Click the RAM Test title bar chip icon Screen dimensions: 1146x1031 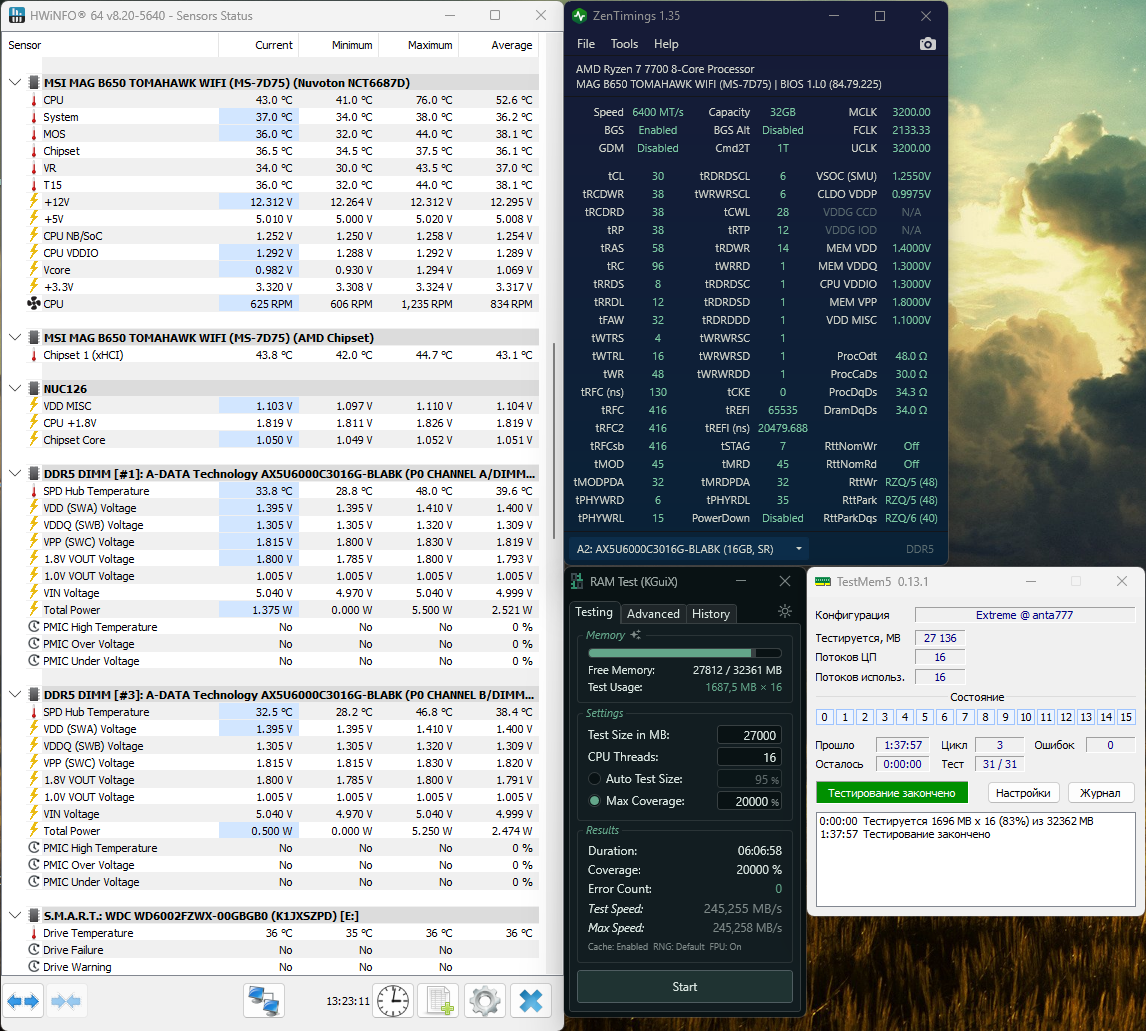pos(577,582)
